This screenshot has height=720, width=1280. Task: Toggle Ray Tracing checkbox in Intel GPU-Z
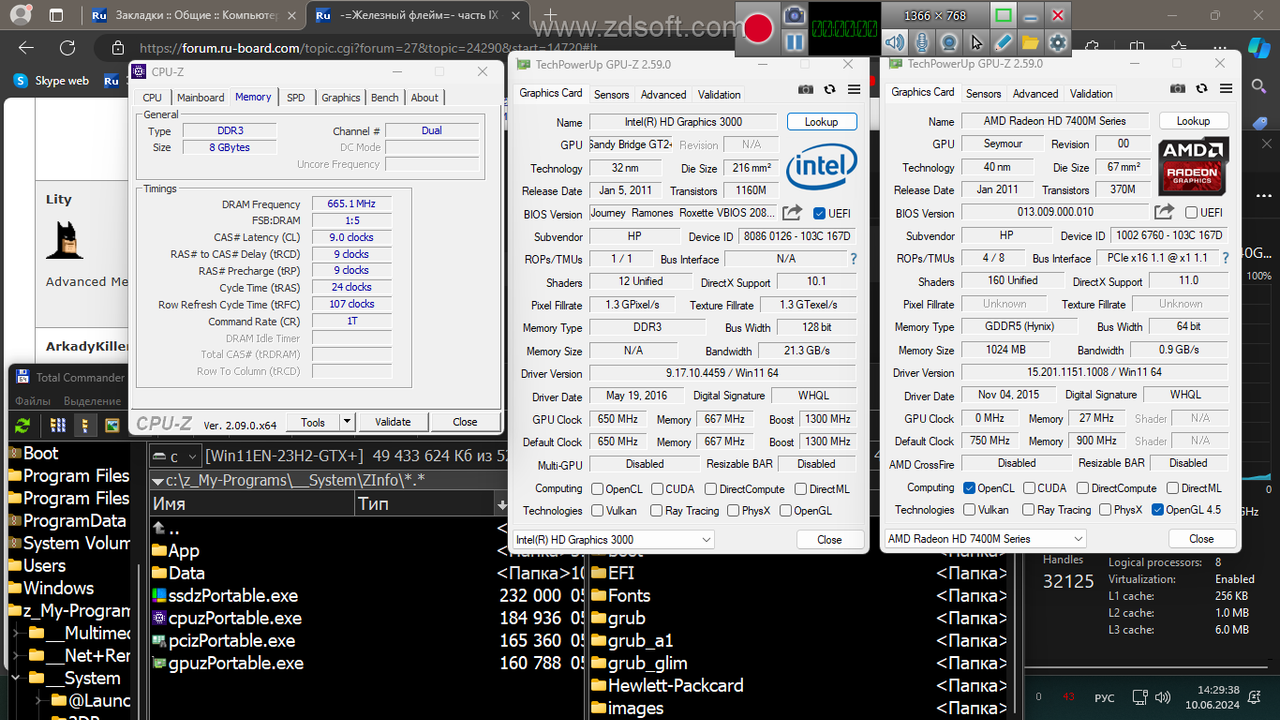point(656,511)
